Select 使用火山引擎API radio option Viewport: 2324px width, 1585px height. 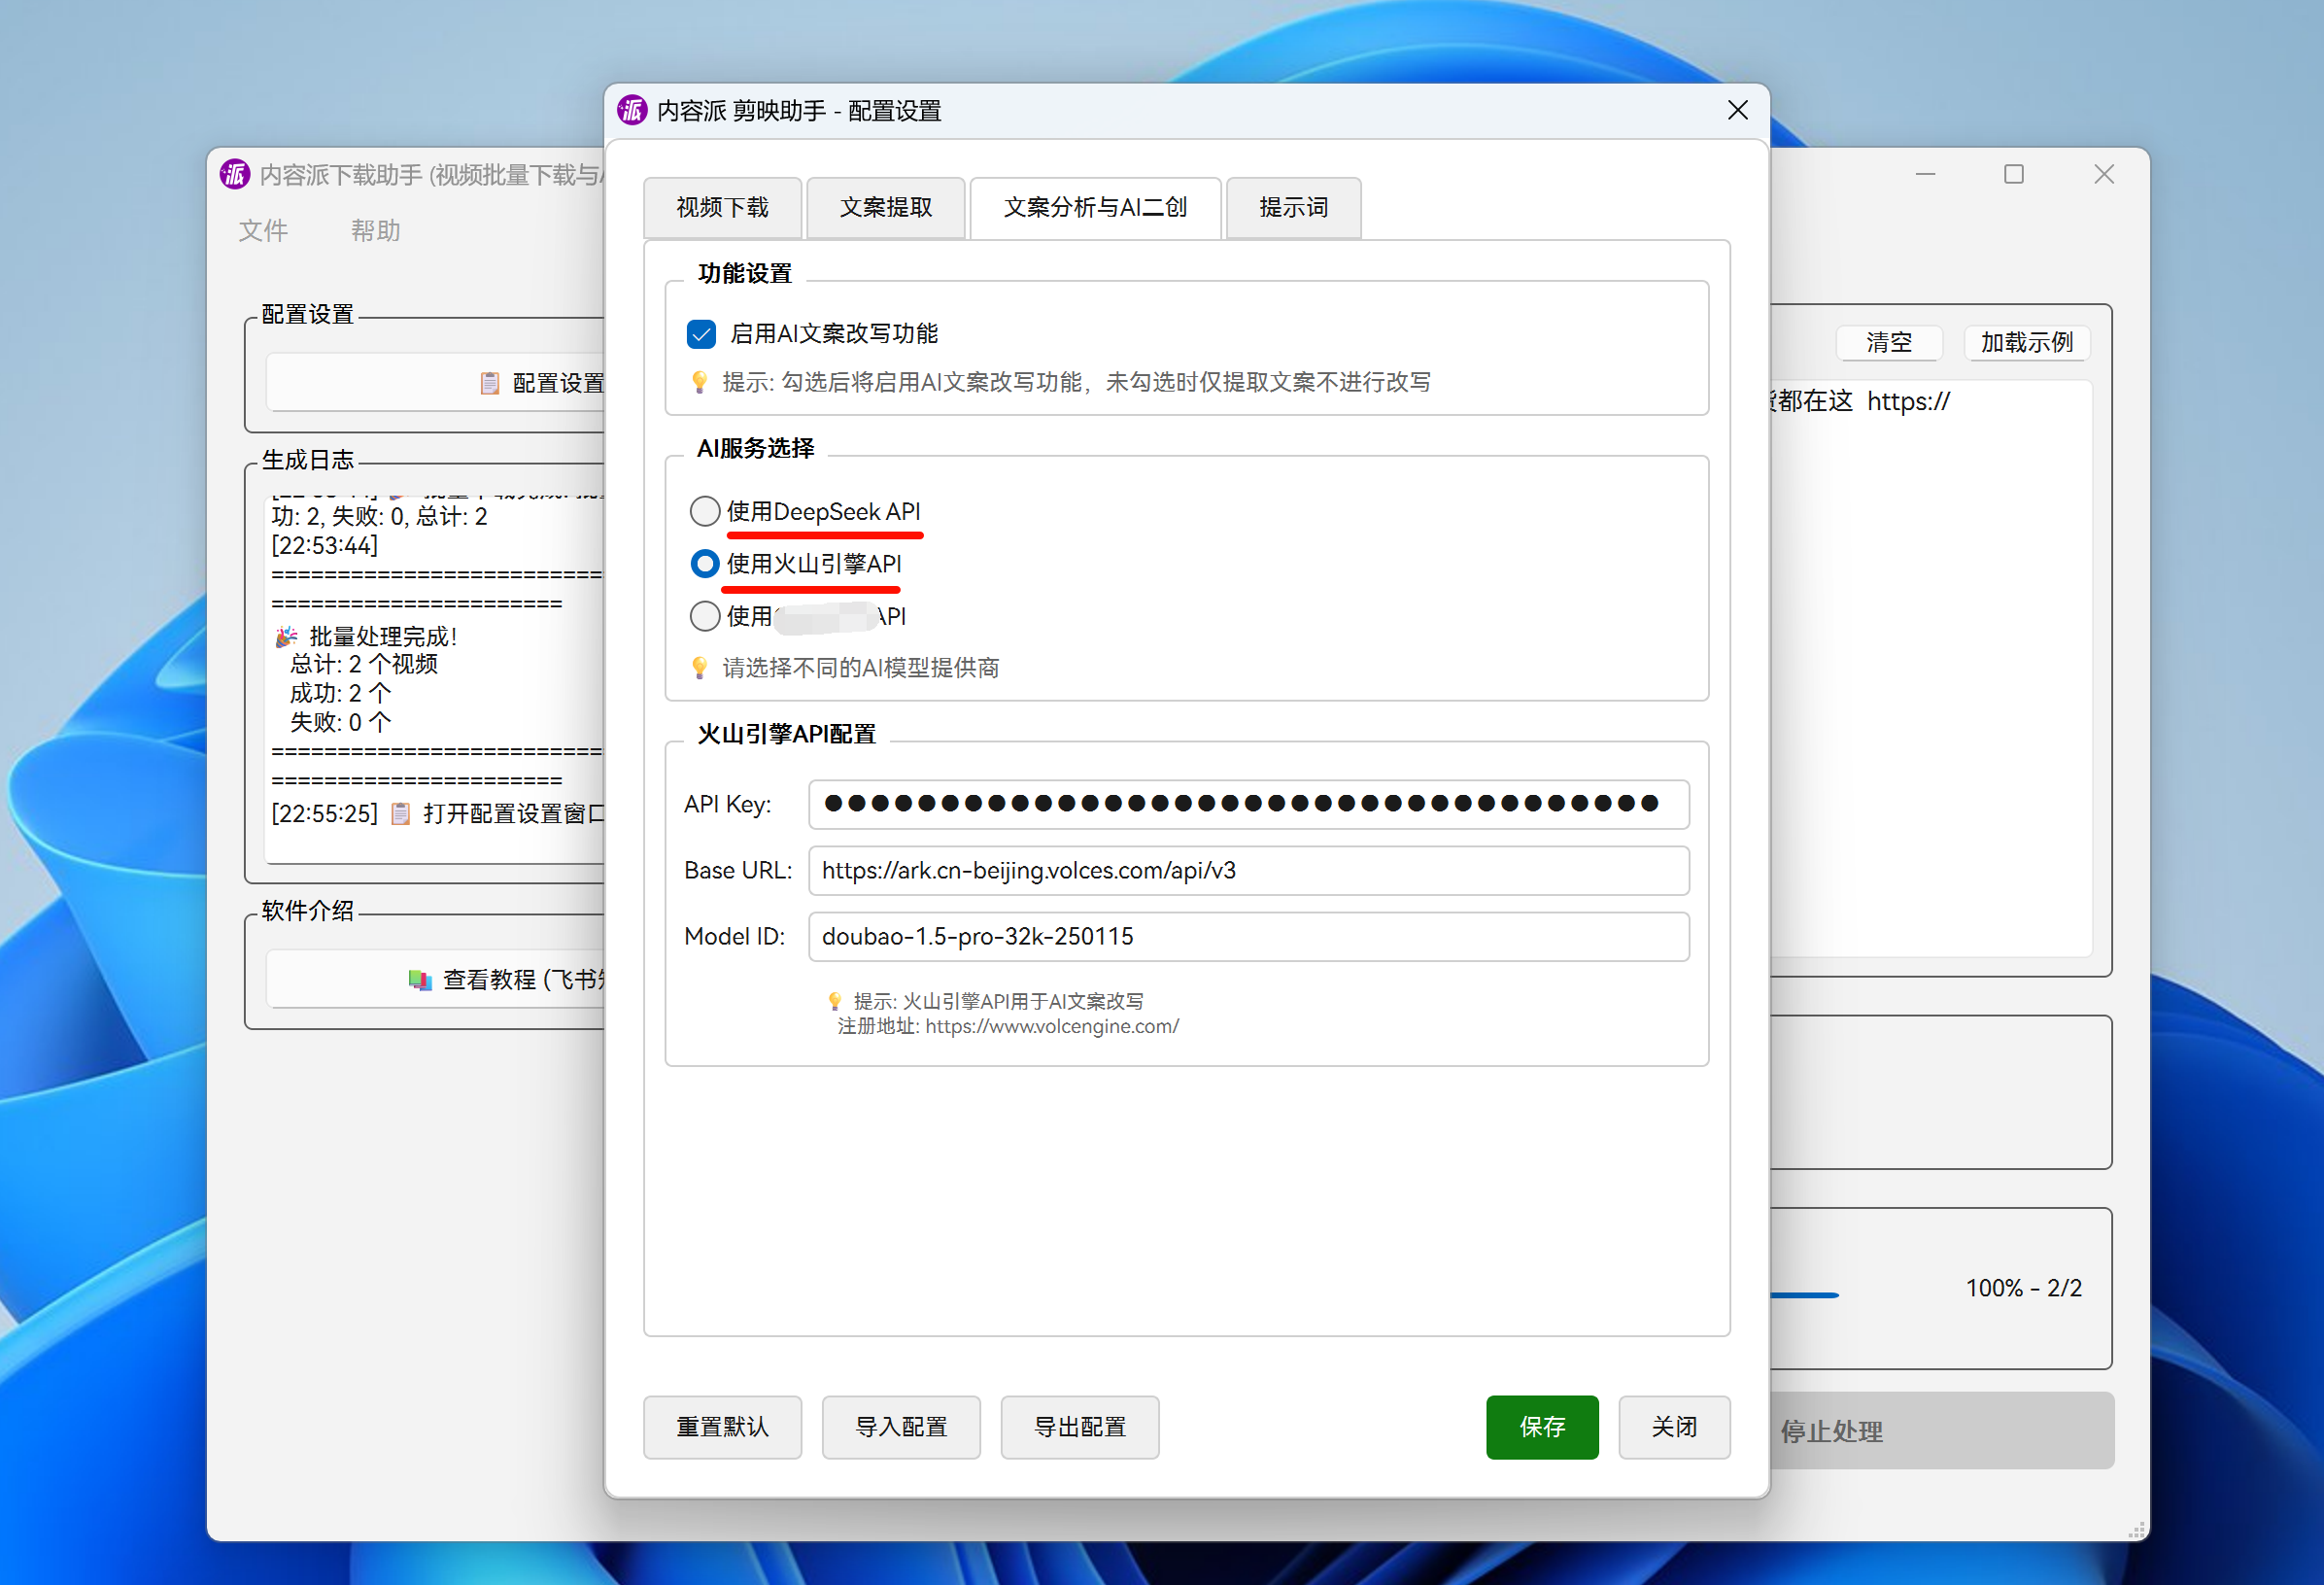coord(705,563)
